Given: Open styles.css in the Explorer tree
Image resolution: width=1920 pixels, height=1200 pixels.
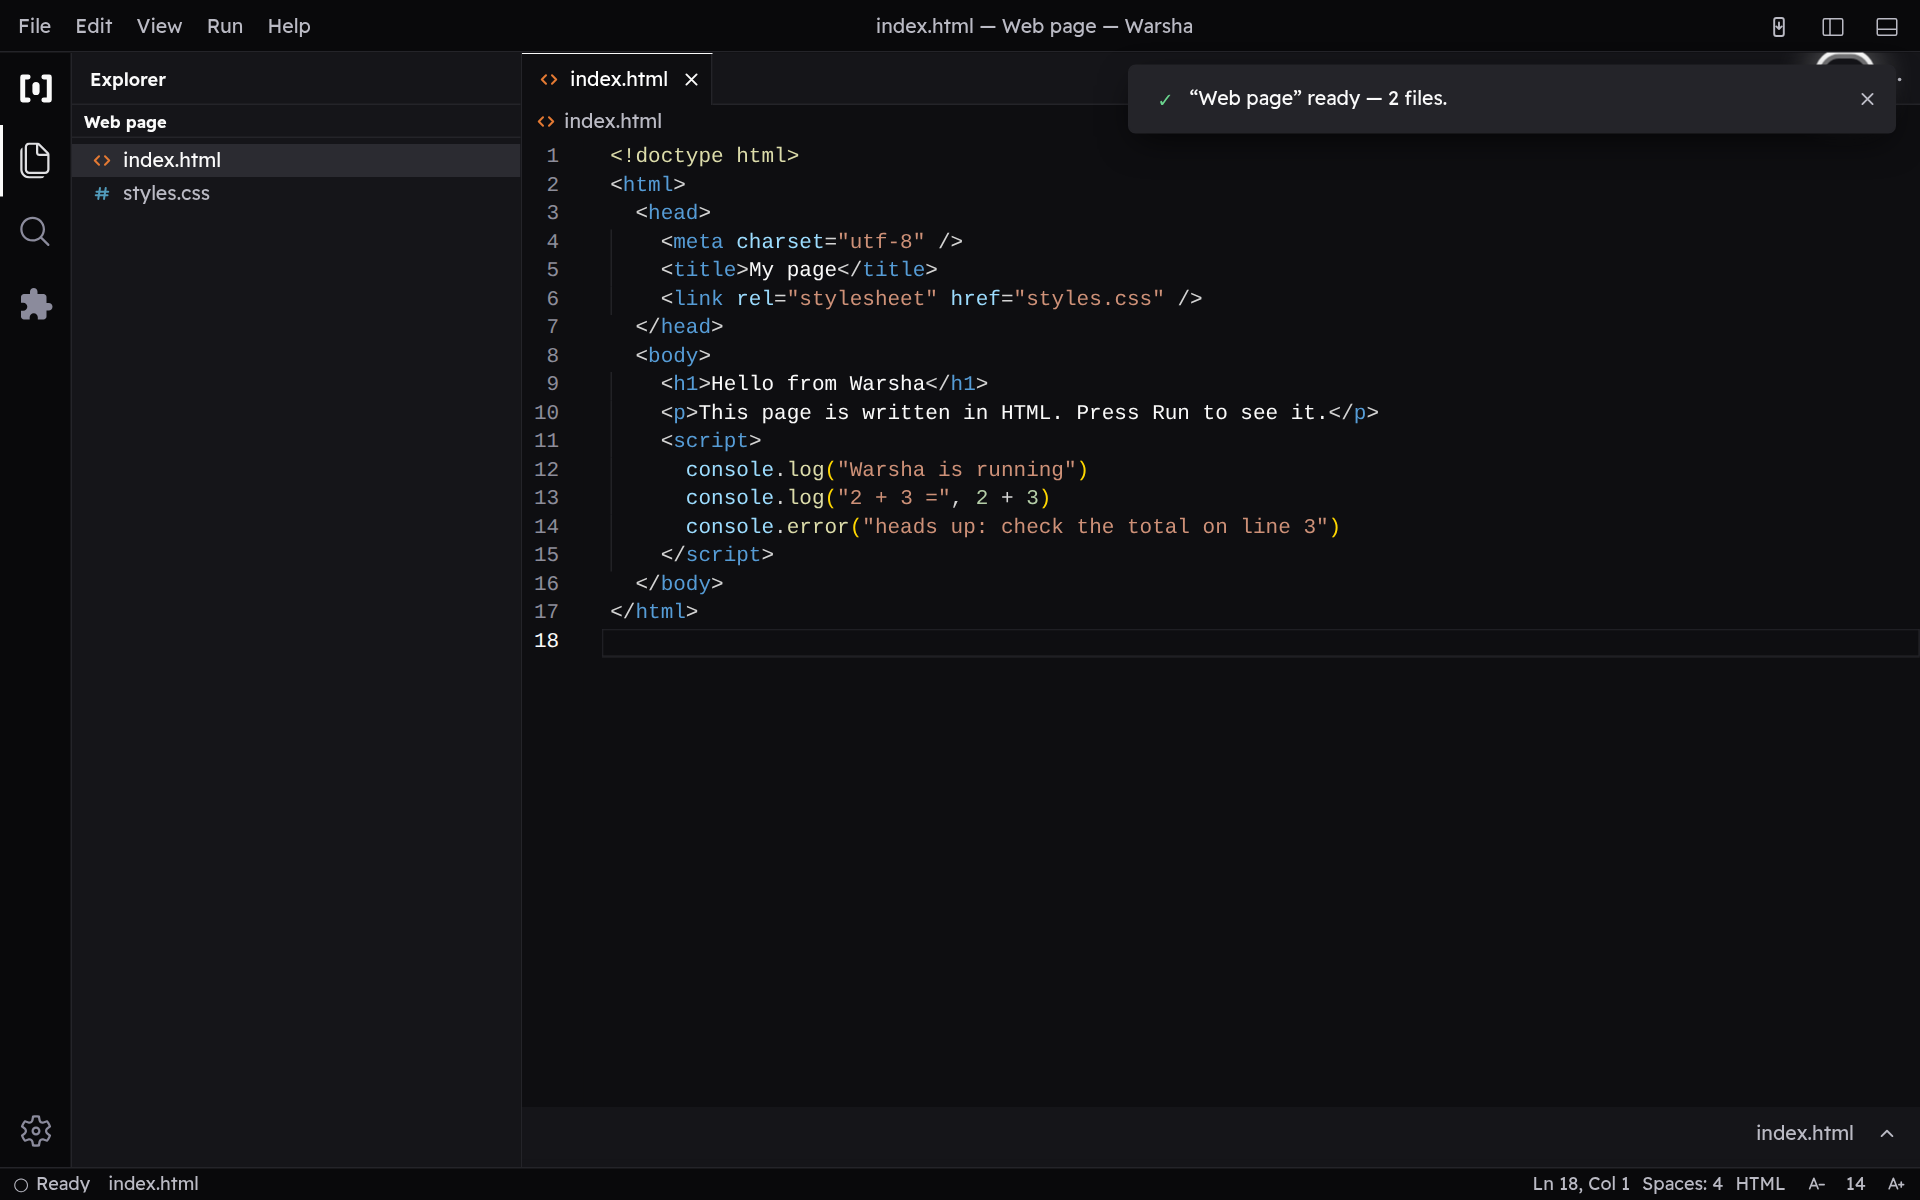Looking at the screenshot, I should tap(296, 193).
